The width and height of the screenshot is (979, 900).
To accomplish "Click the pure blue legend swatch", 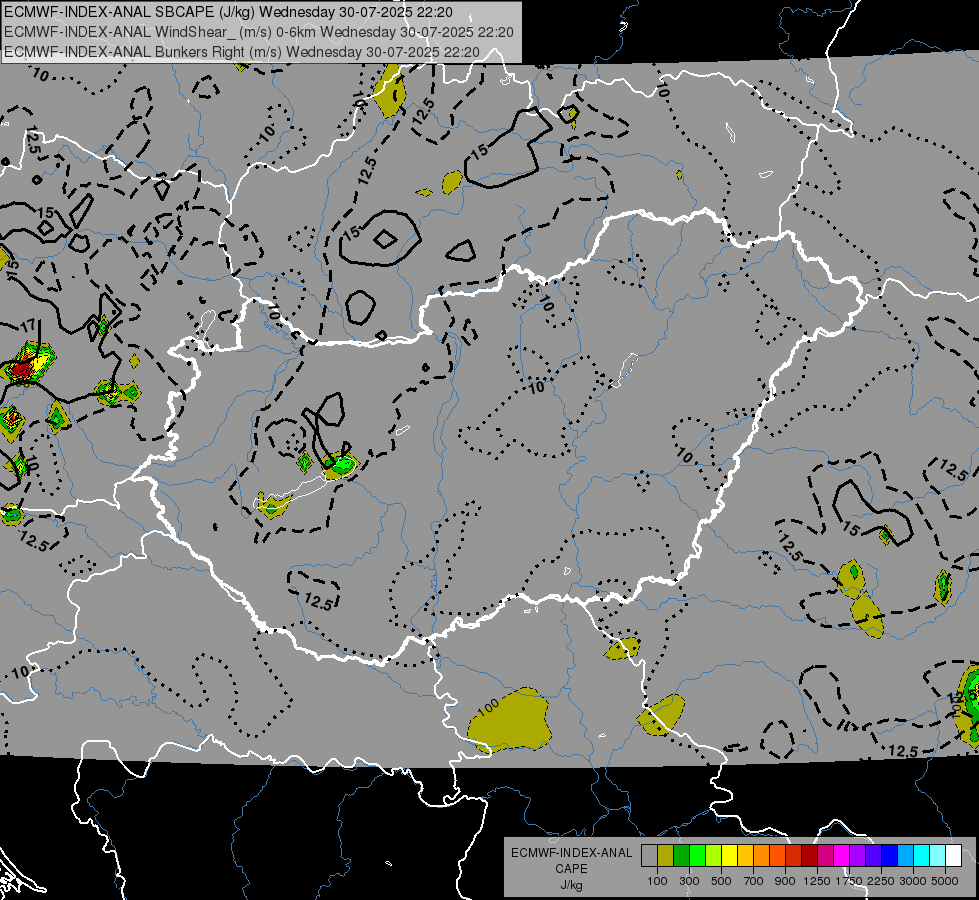I will [x=890, y=856].
